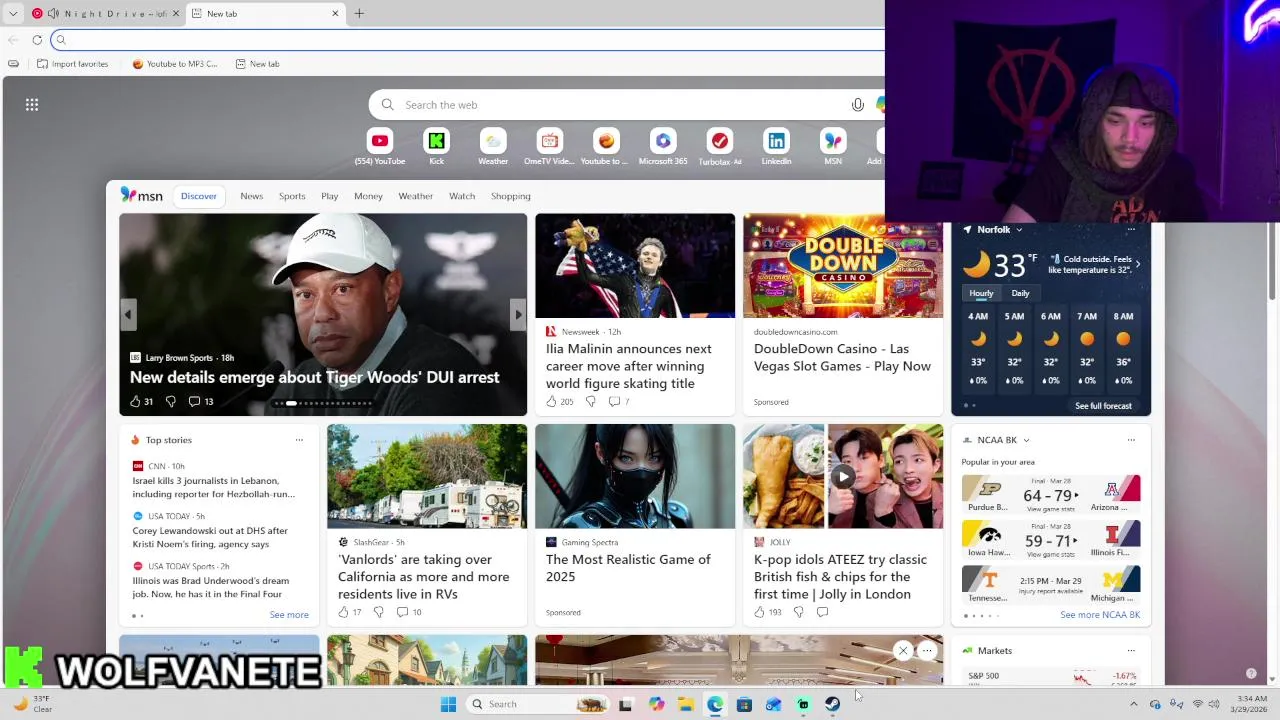Go to previous featured story slide
Viewport: 1280px width, 720px height.
(x=128, y=315)
